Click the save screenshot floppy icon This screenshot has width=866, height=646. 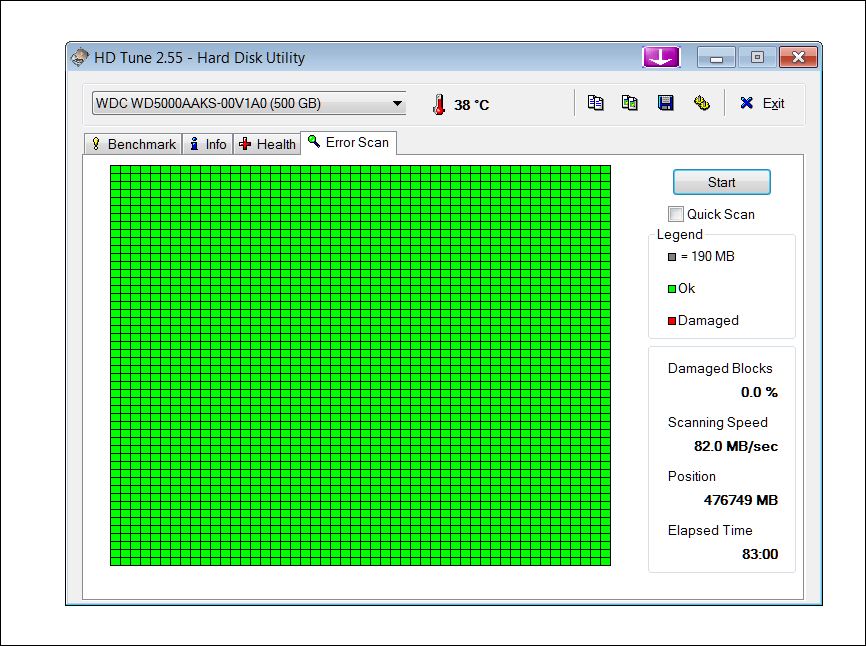tap(666, 103)
